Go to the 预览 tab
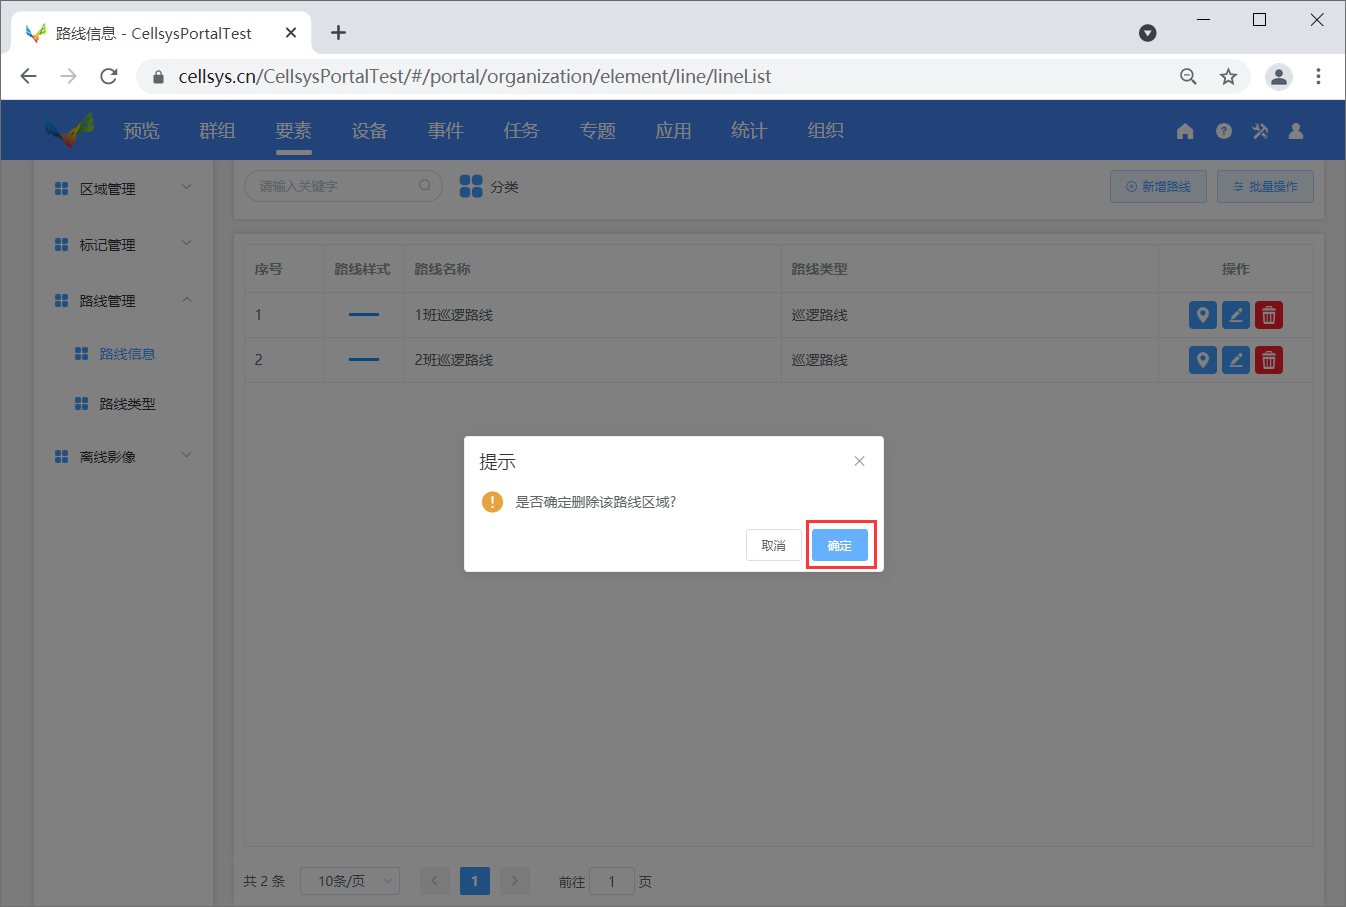 coord(141,130)
